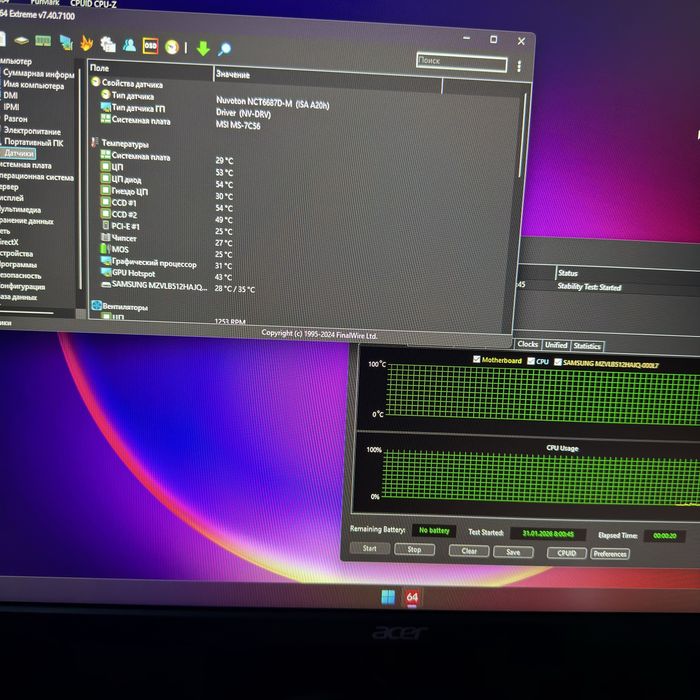This screenshot has height=700, width=700.
Task: Select Портативный ПК in sidebar
Action: coord(33,142)
